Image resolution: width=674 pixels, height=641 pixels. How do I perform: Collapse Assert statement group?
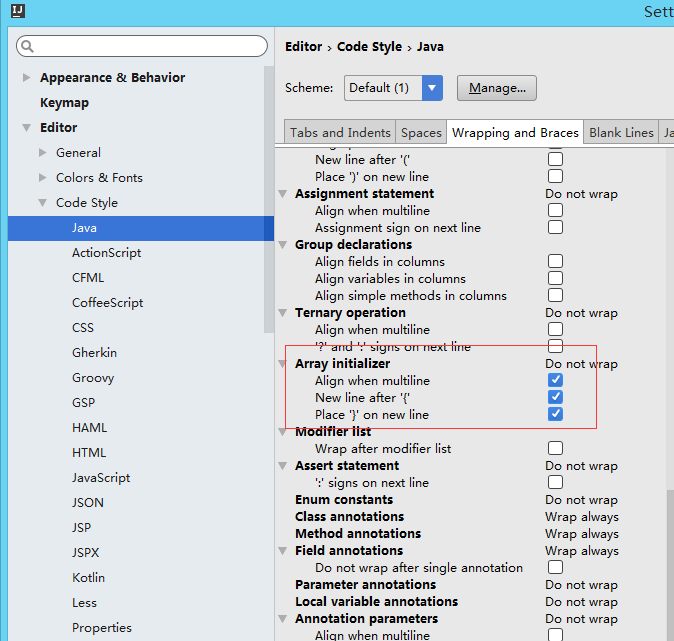point(283,466)
